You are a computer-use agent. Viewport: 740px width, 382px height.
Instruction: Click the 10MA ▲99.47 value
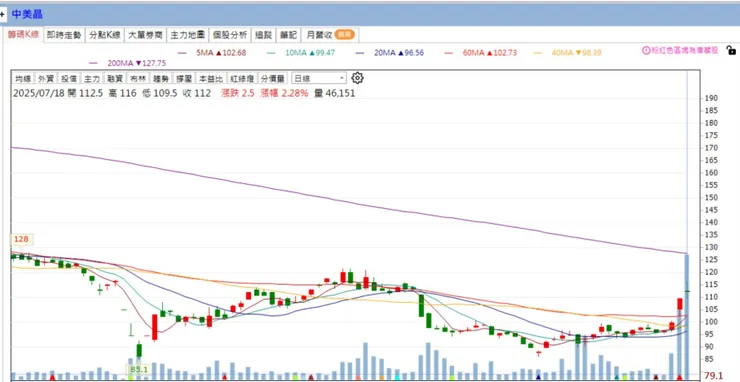(x=310, y=53)
